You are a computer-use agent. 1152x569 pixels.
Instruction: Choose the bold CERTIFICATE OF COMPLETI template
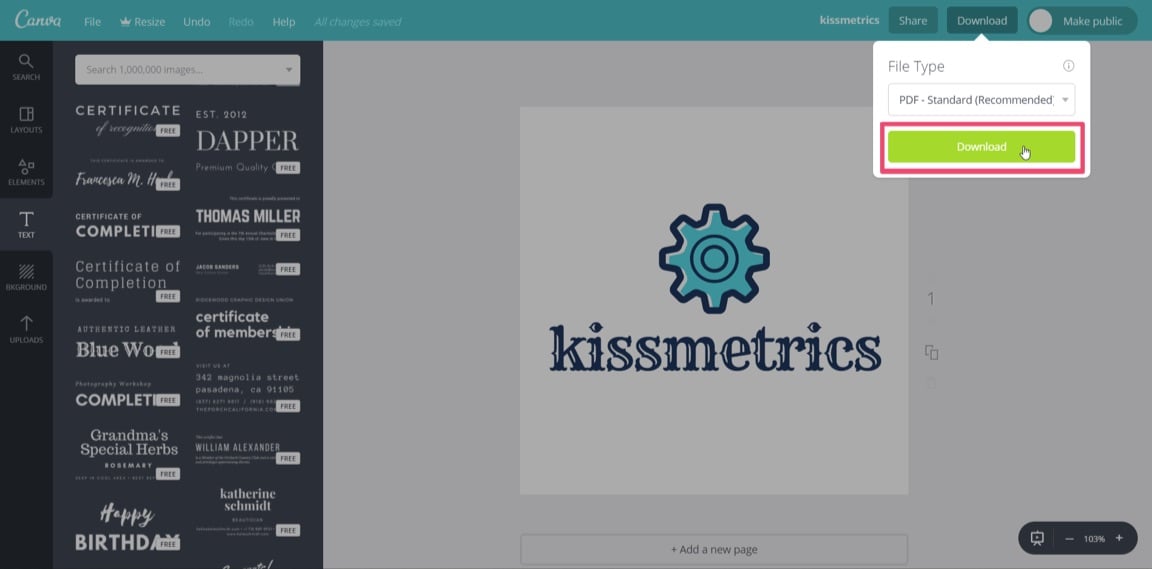[128, 225]
